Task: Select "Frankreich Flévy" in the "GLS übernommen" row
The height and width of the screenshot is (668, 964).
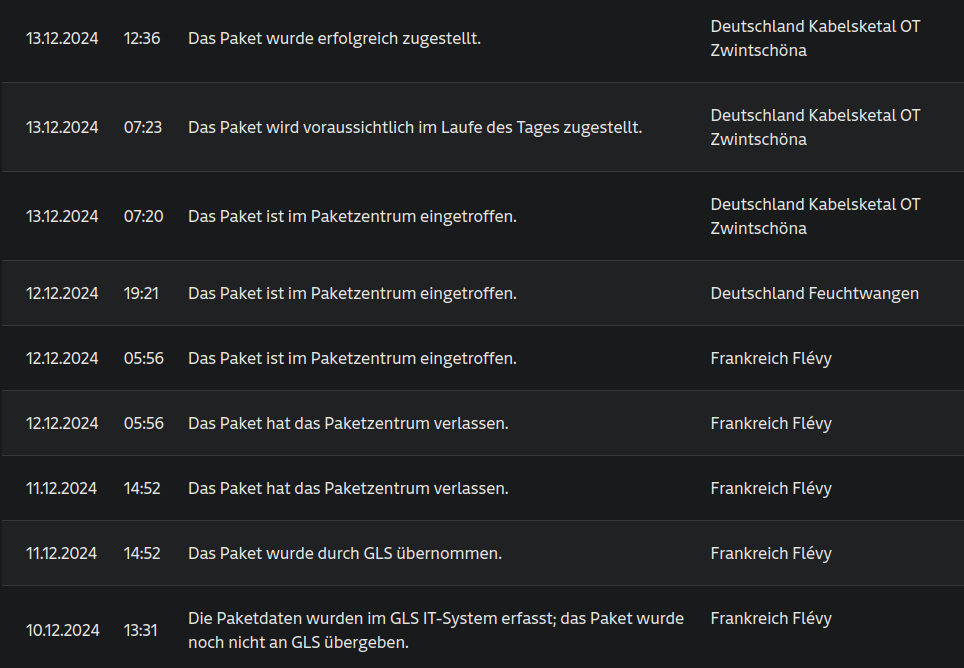Action: [x=770, y=554]
